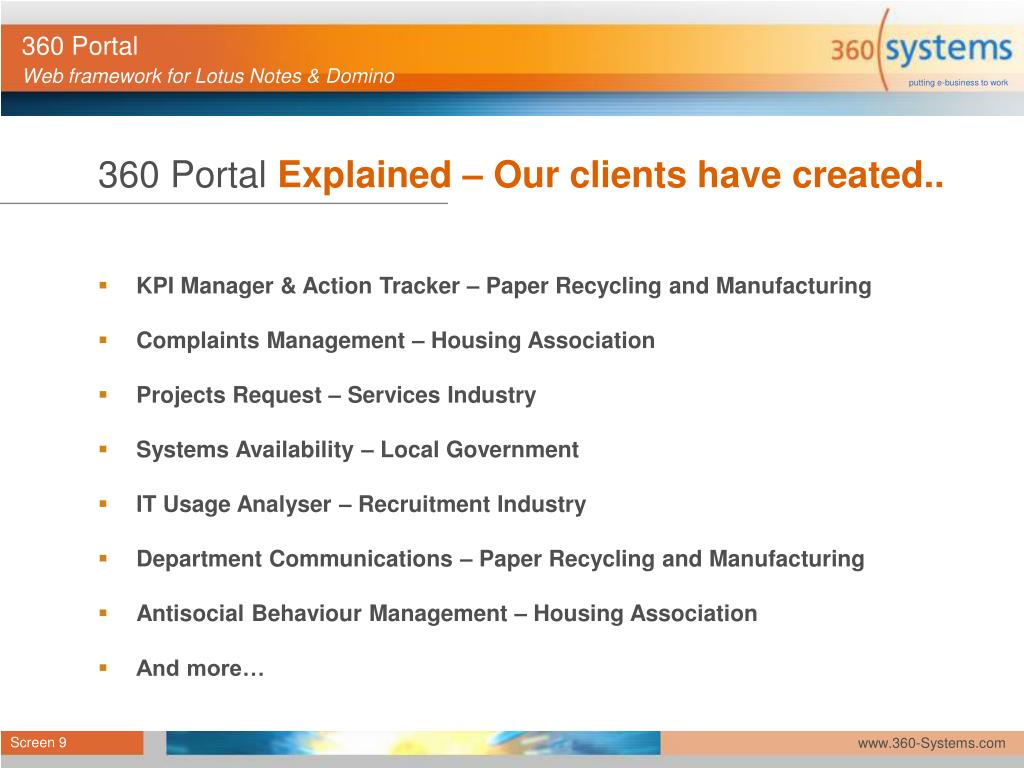Click the slide heading 'Explained – Our clients have created..'
1024x768 pixels.
click(x=611, y=175)
